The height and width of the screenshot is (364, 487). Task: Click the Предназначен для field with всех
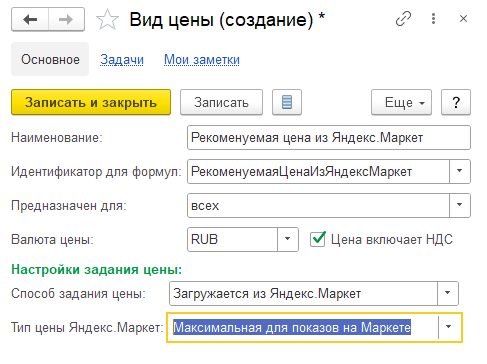[318, 206]
